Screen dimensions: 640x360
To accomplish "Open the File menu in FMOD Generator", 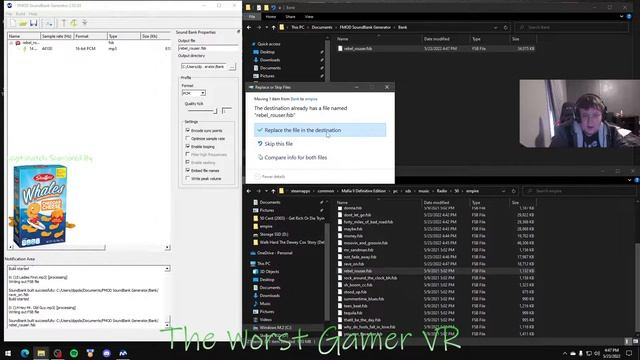I will coord(9,14).
